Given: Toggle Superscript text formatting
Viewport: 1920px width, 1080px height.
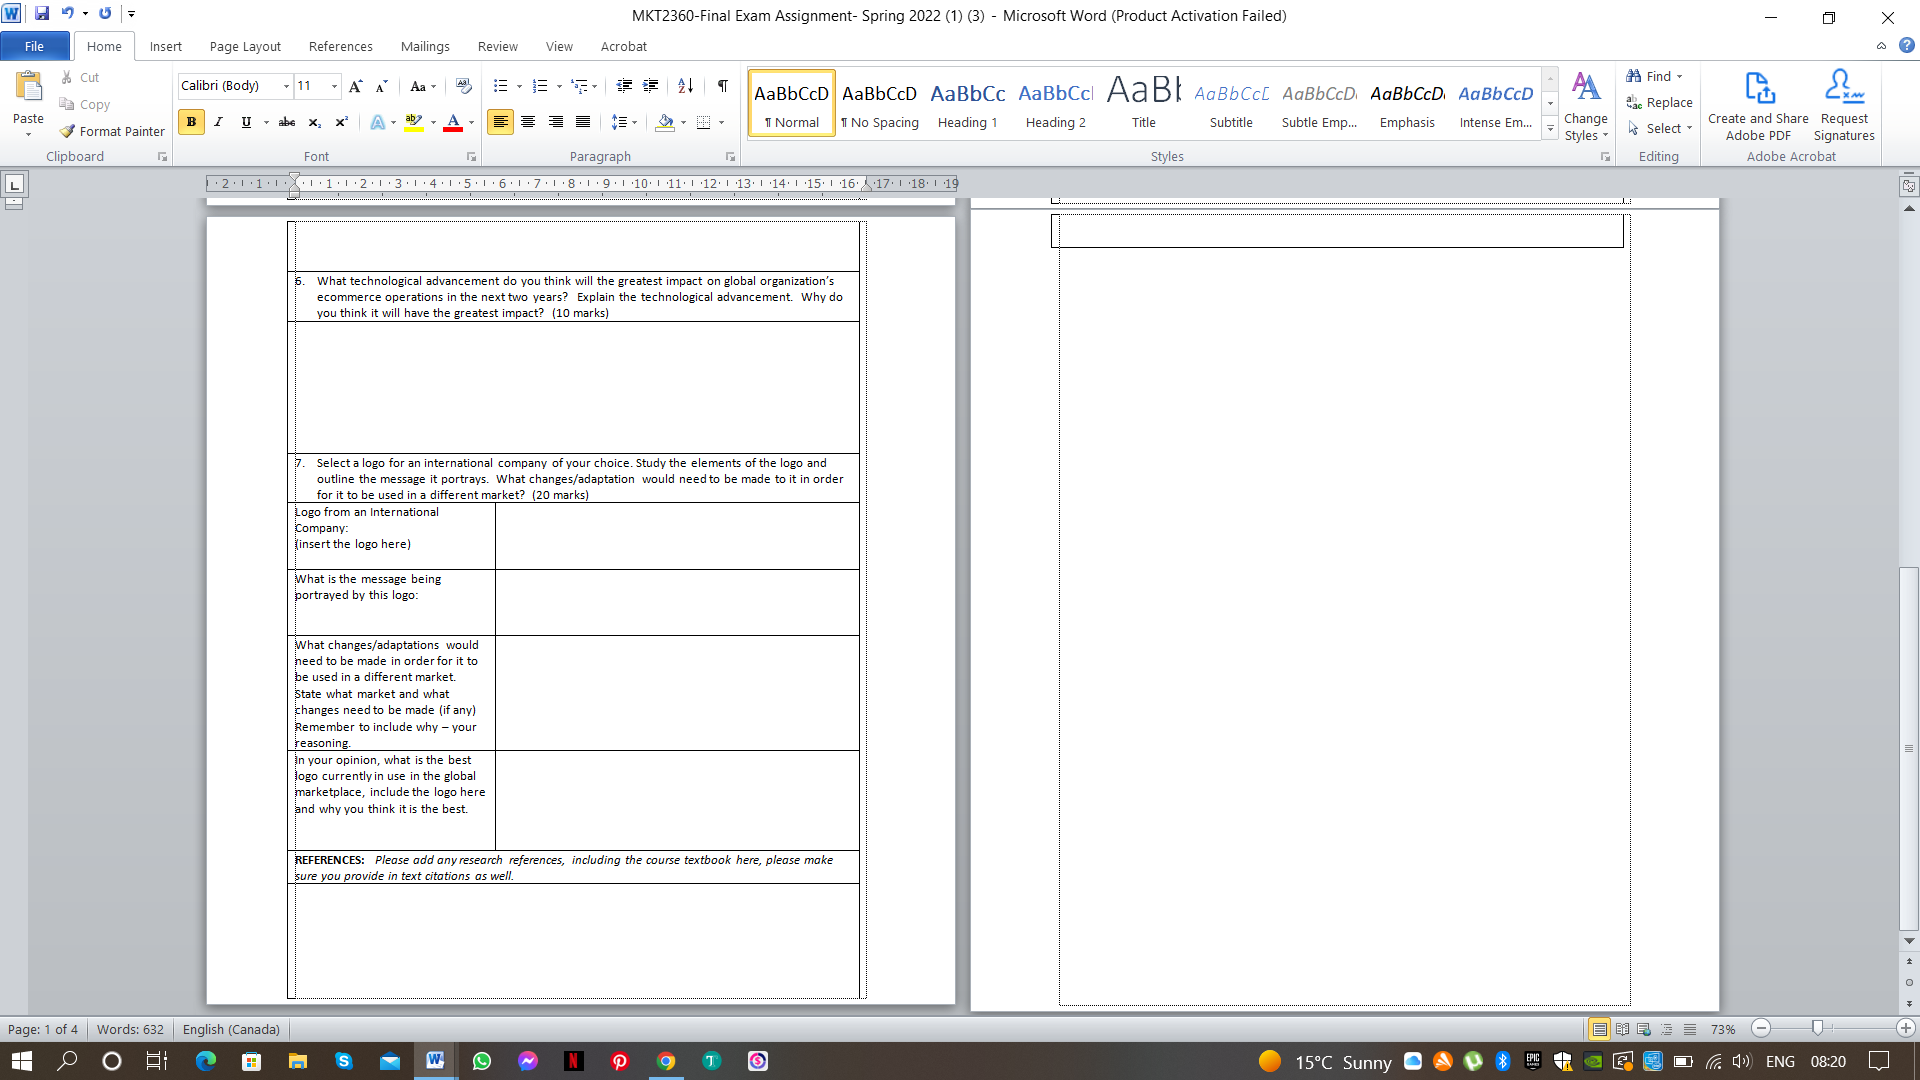Looking at the screenshot, I should tap(340, 121).
